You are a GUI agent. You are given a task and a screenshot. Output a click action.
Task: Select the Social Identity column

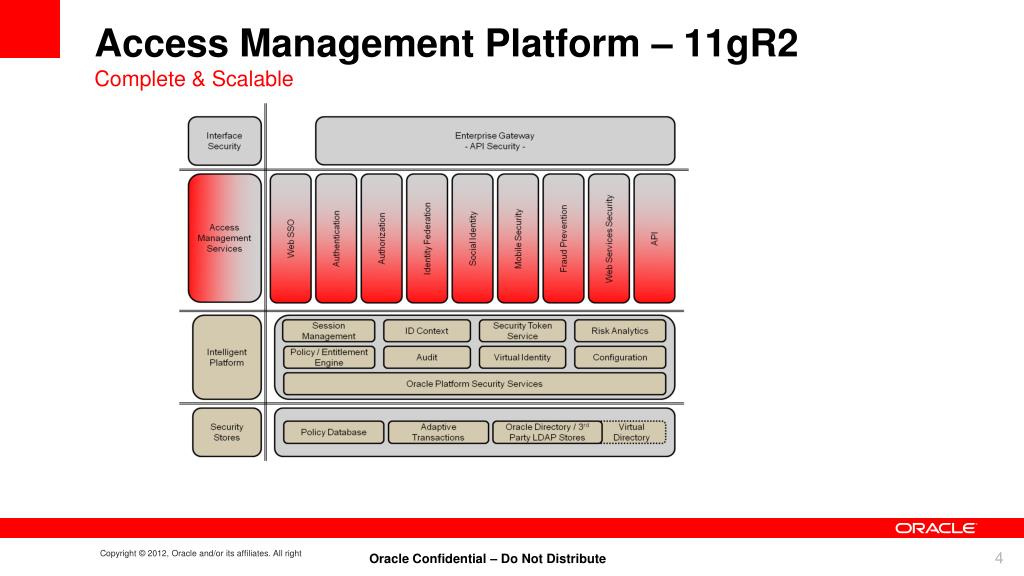click(x=473, y=238)
